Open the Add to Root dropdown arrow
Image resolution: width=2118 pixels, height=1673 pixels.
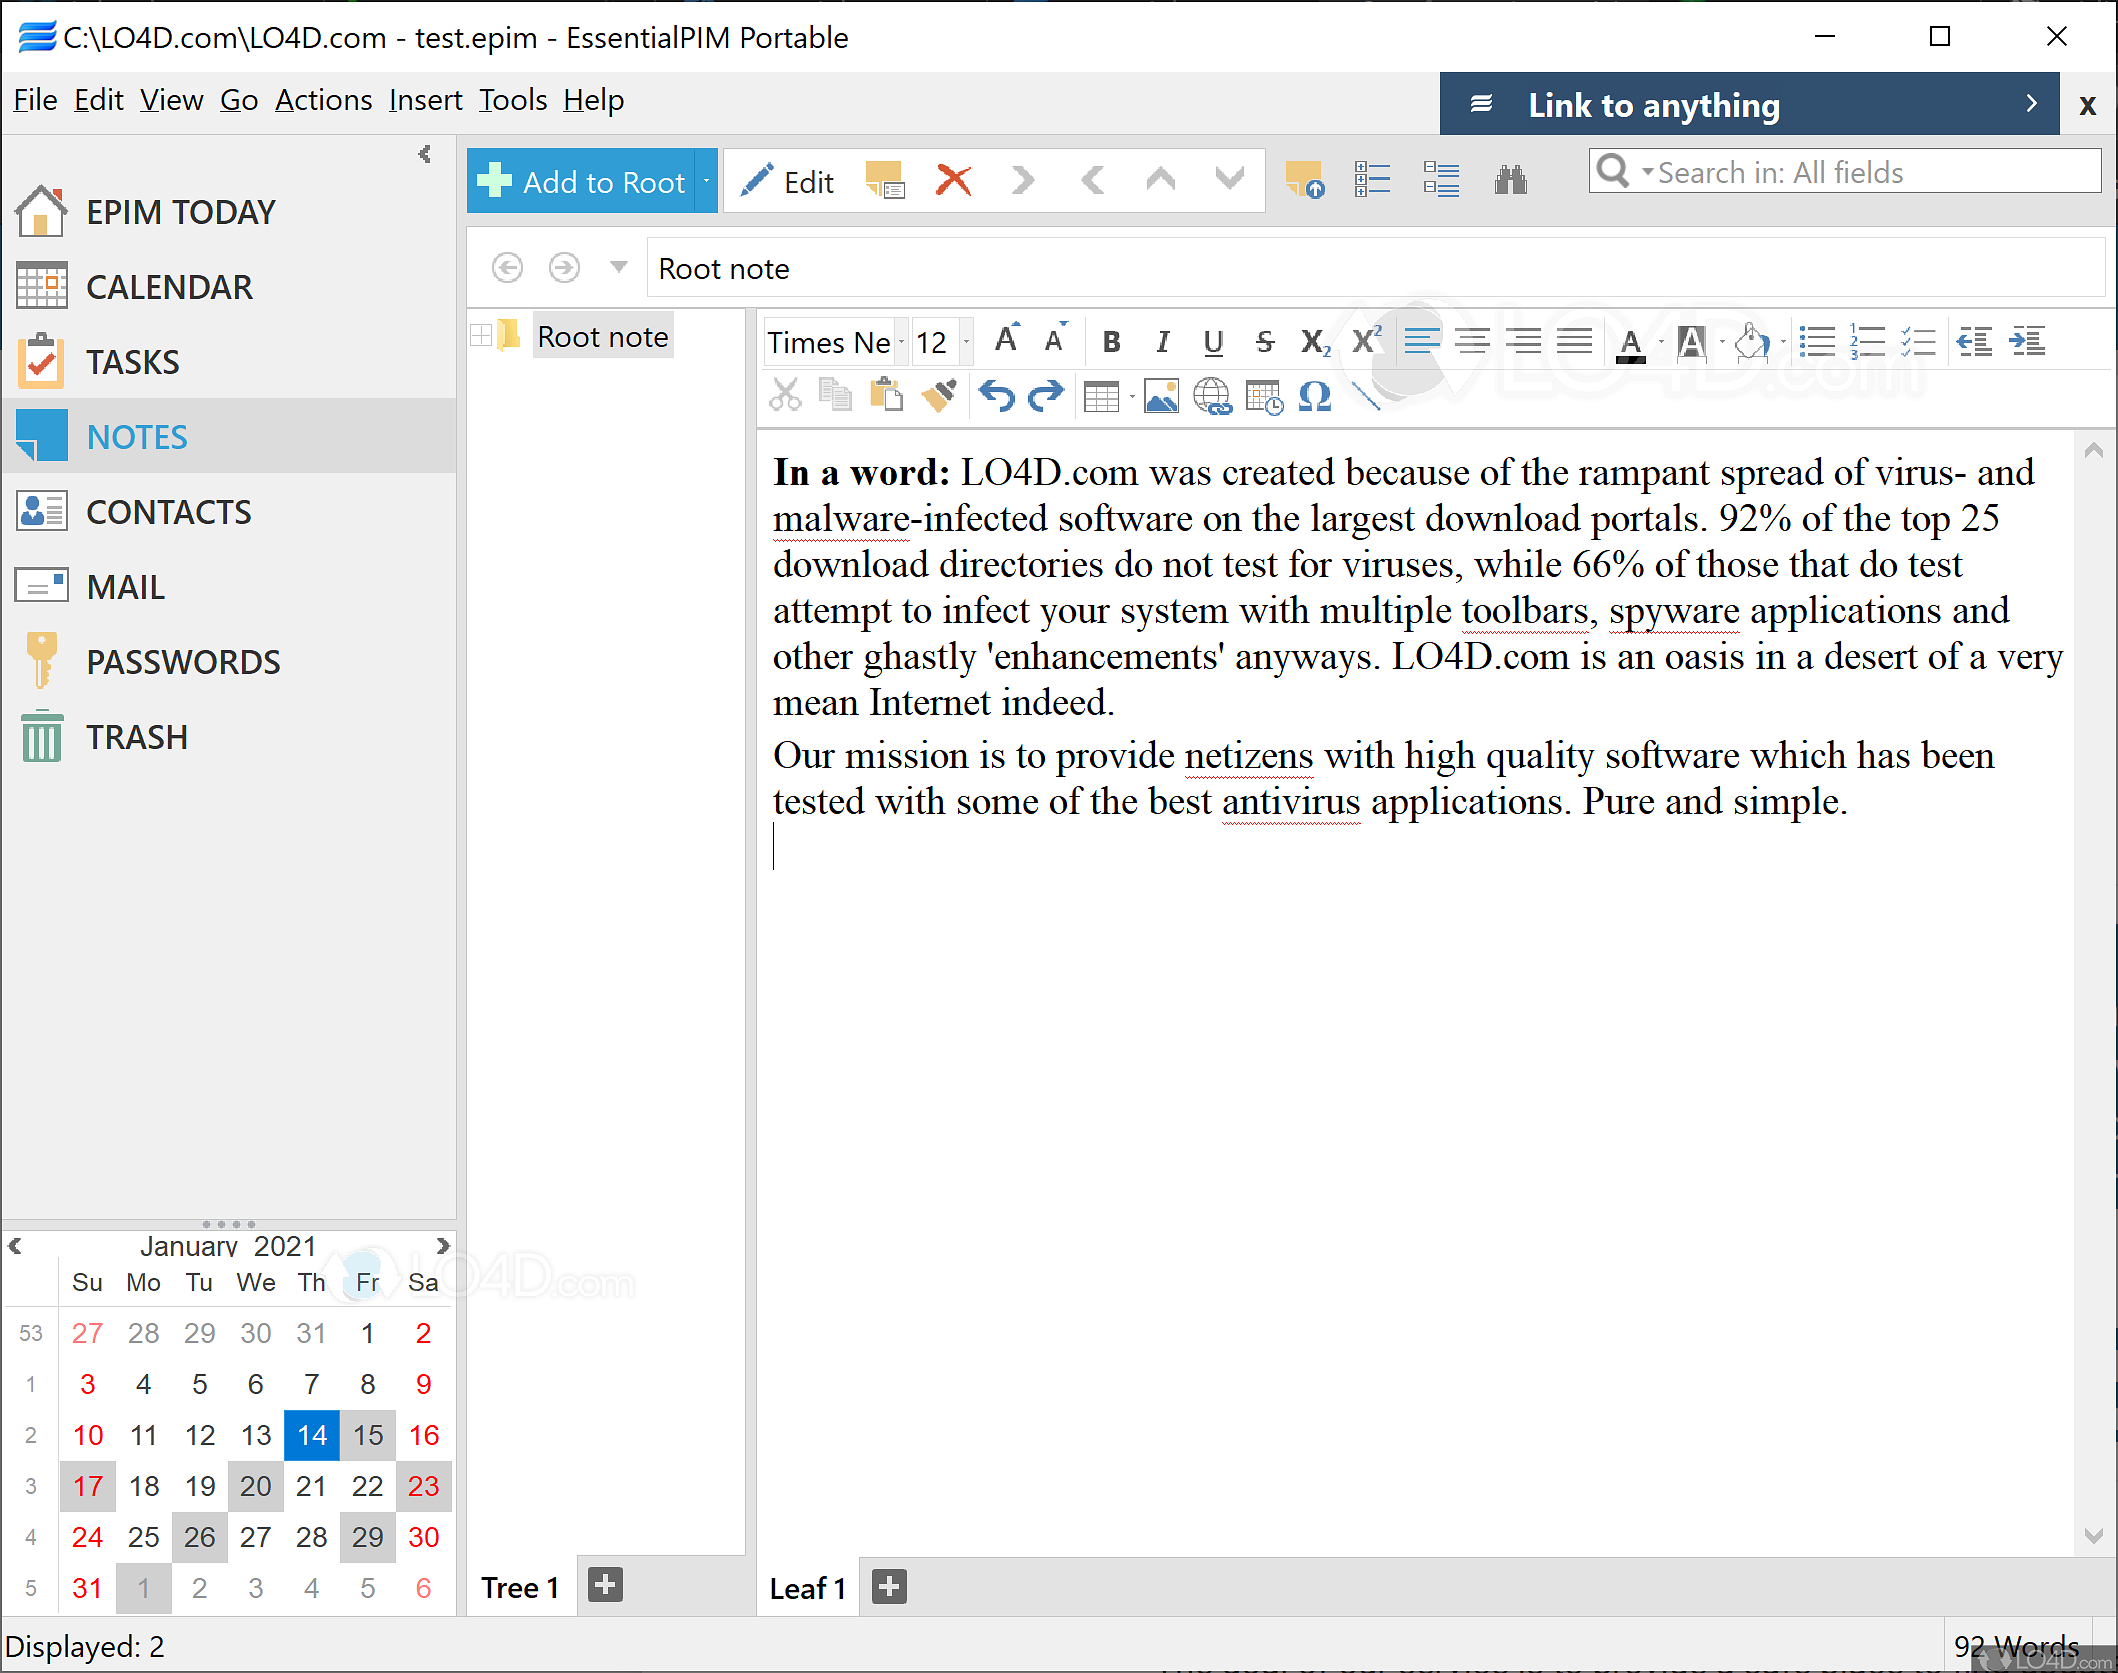pyautogui.click(x=705, y=181)
